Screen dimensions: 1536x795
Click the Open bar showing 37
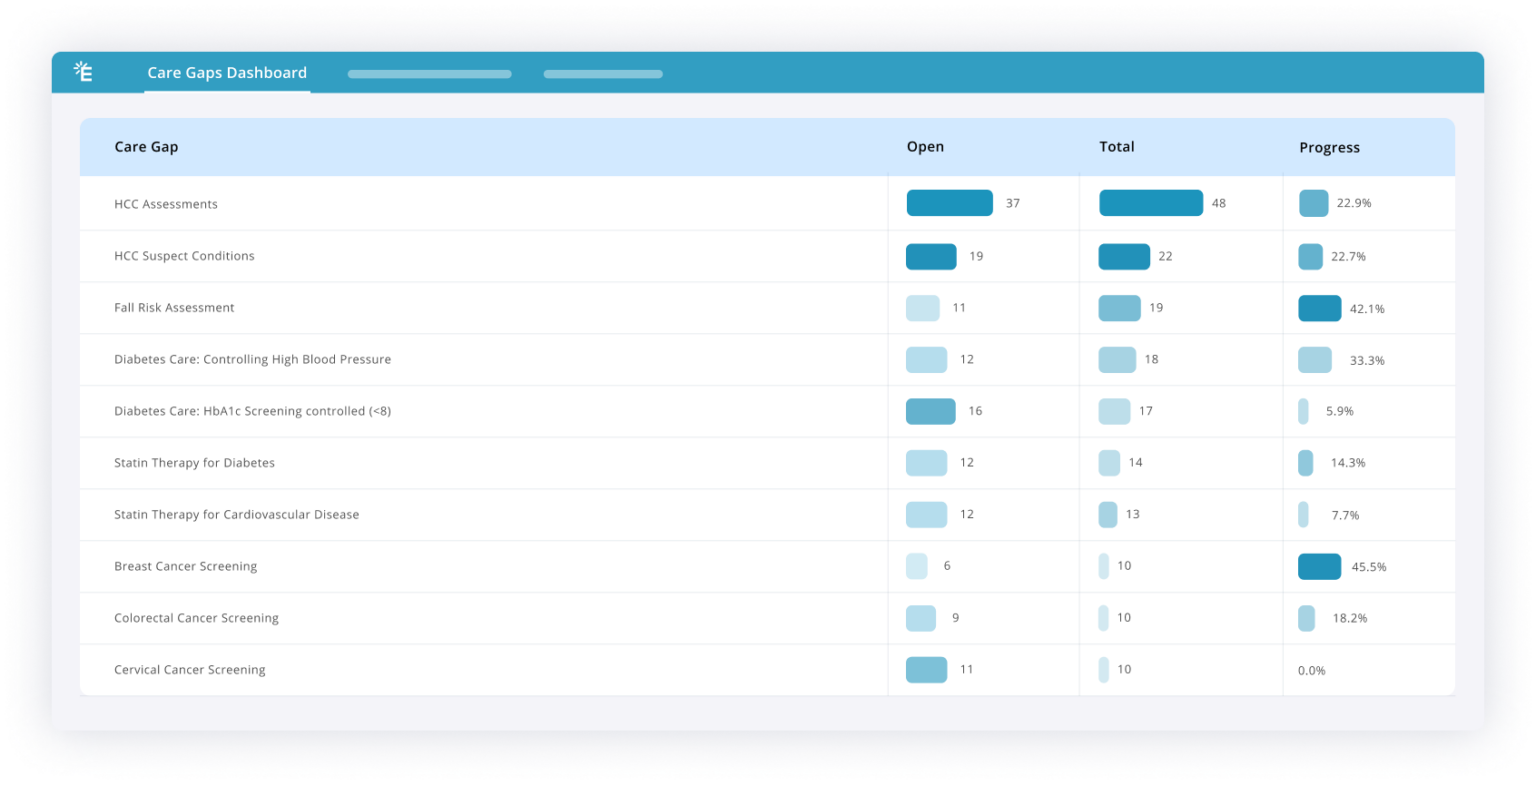(x=949, y=203)
